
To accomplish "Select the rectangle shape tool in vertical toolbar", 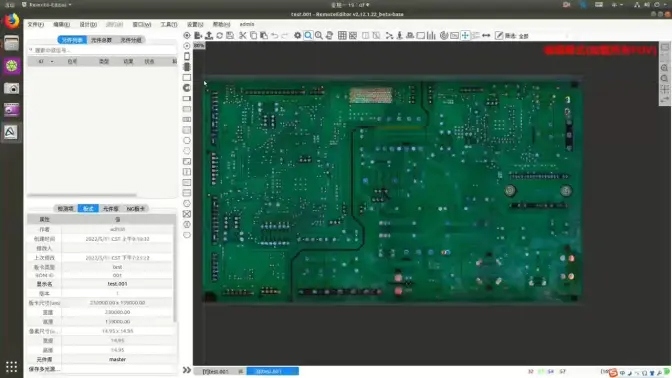I will pyautogui.click(x=187, y=78).
